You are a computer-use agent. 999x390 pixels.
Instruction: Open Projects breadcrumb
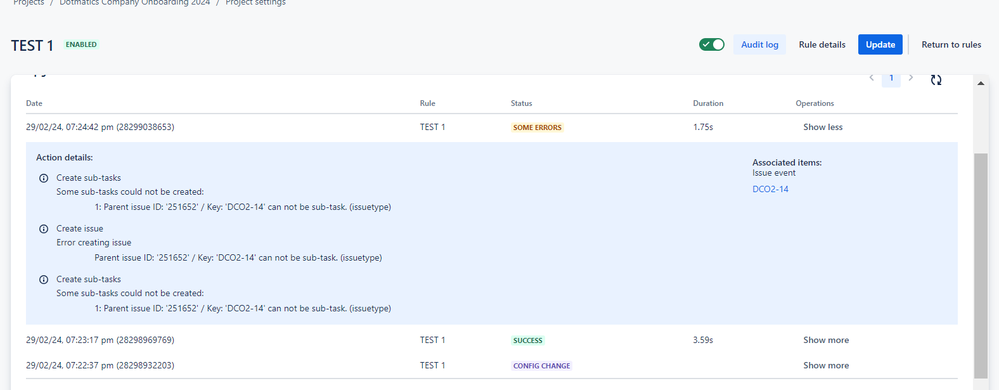click(x=29, y=3)
